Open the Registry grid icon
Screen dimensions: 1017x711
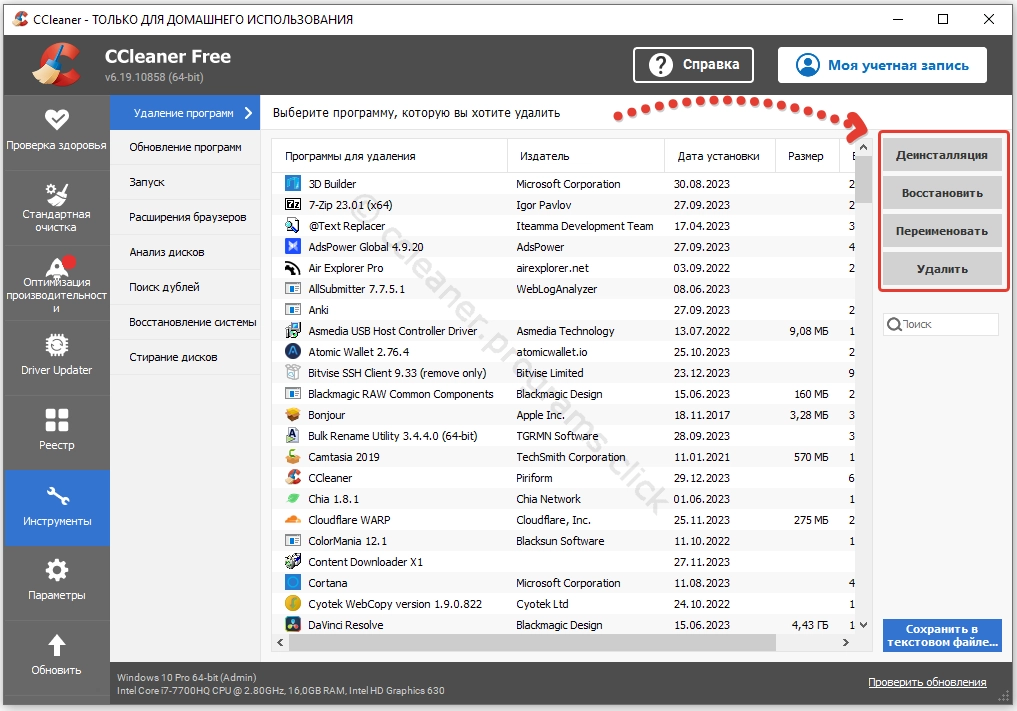pos(56,420)
